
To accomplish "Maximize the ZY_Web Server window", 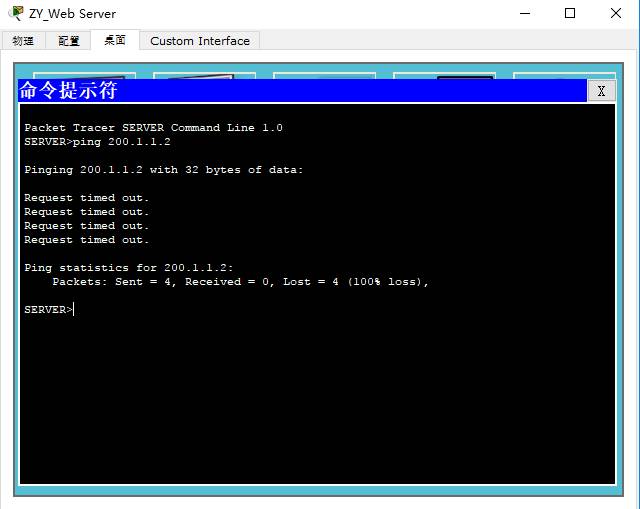I will click(x=570, y=13).
